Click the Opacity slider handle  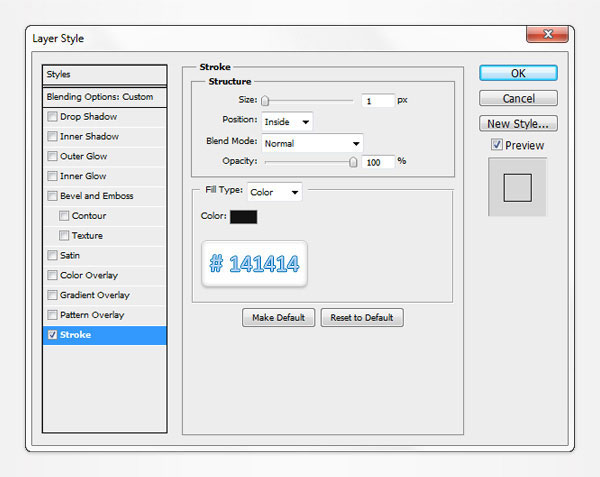tap(353, 162)
